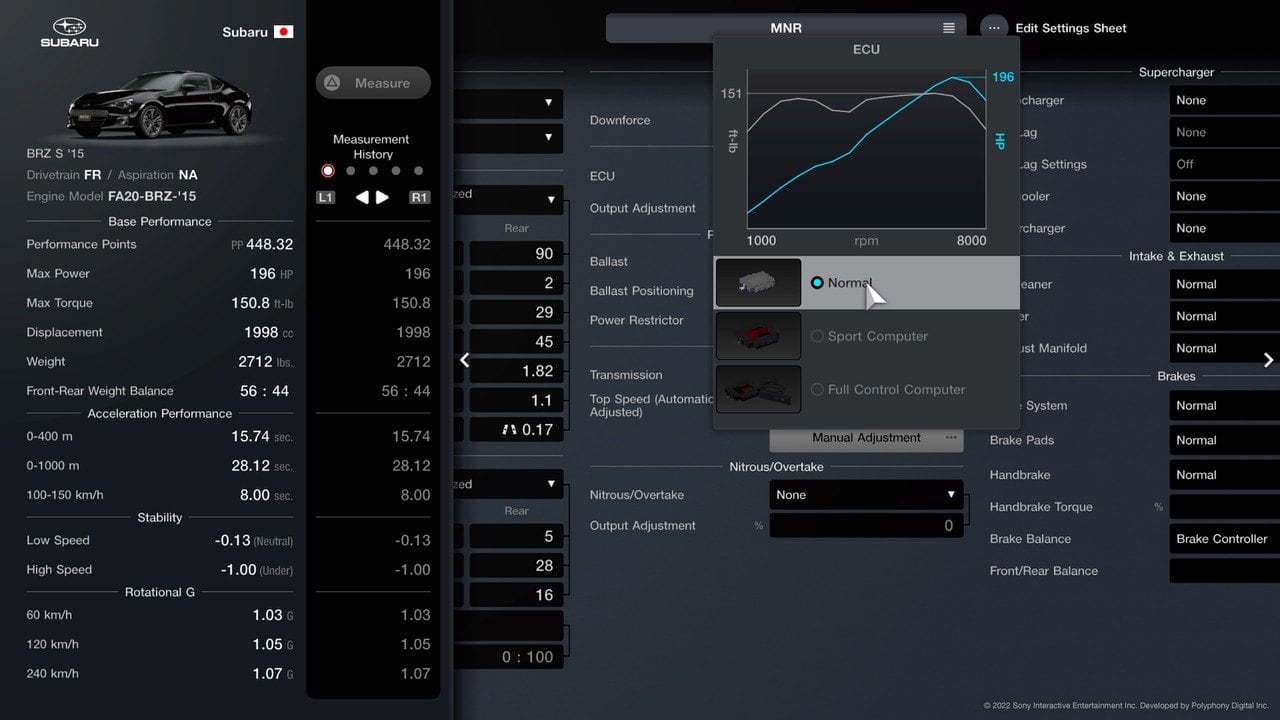Click the Full Control Computer thumbnail
The image size is (1280, 720).
[x=758, y=389]
